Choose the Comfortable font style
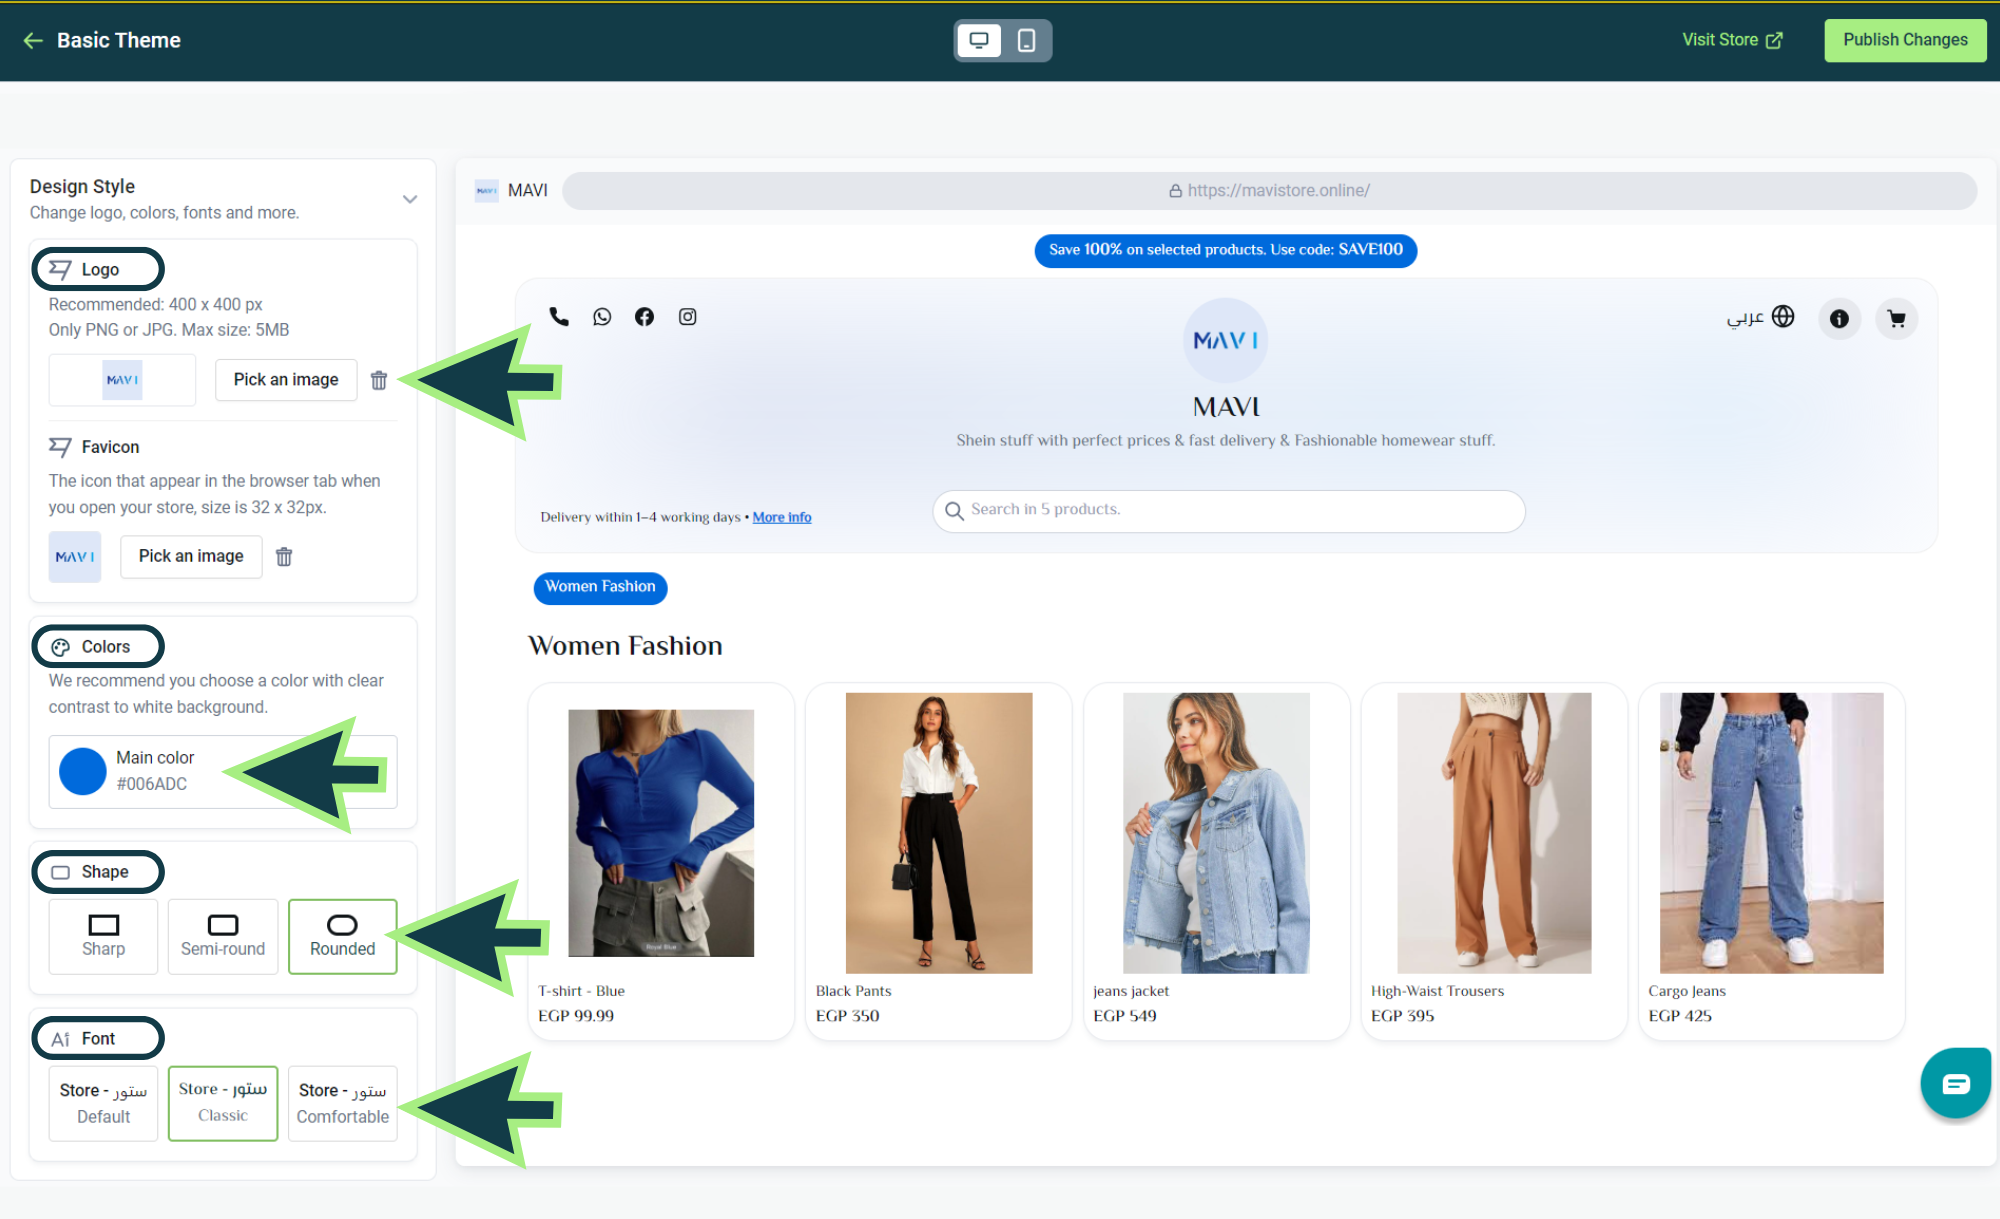The image size is (2000, 1219). coord(343,1103)
